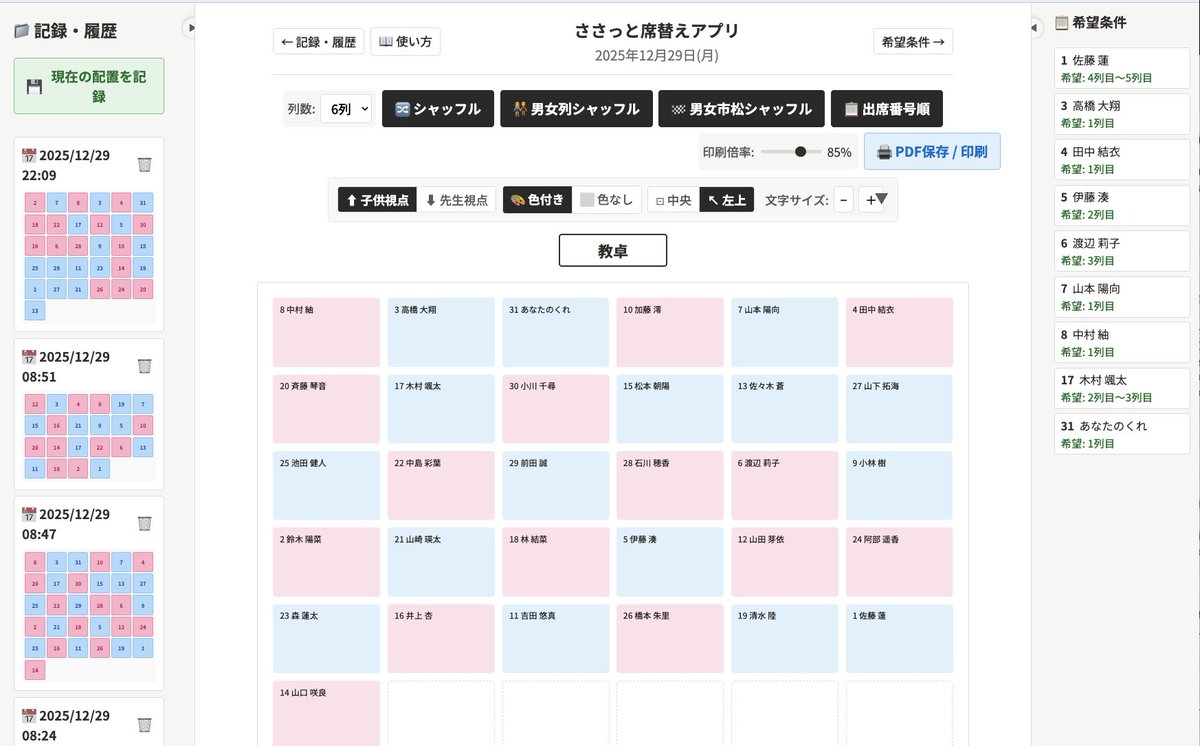Click the calendar icon on the 08:51 record

coord(27,357)
